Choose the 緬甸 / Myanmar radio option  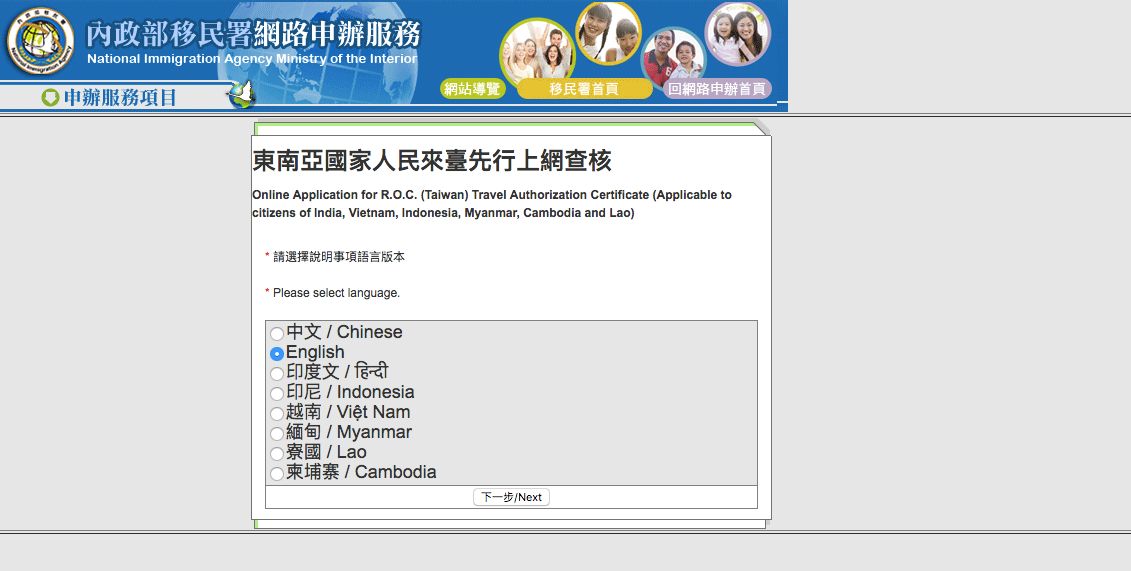[277, 434]
